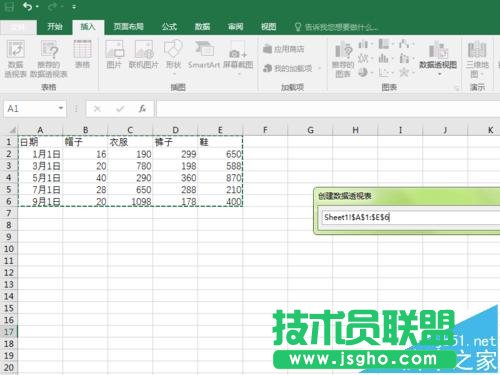Open the 数据 (Data) tab
Viewport: 500px width, 375px height.
(202, 27)
